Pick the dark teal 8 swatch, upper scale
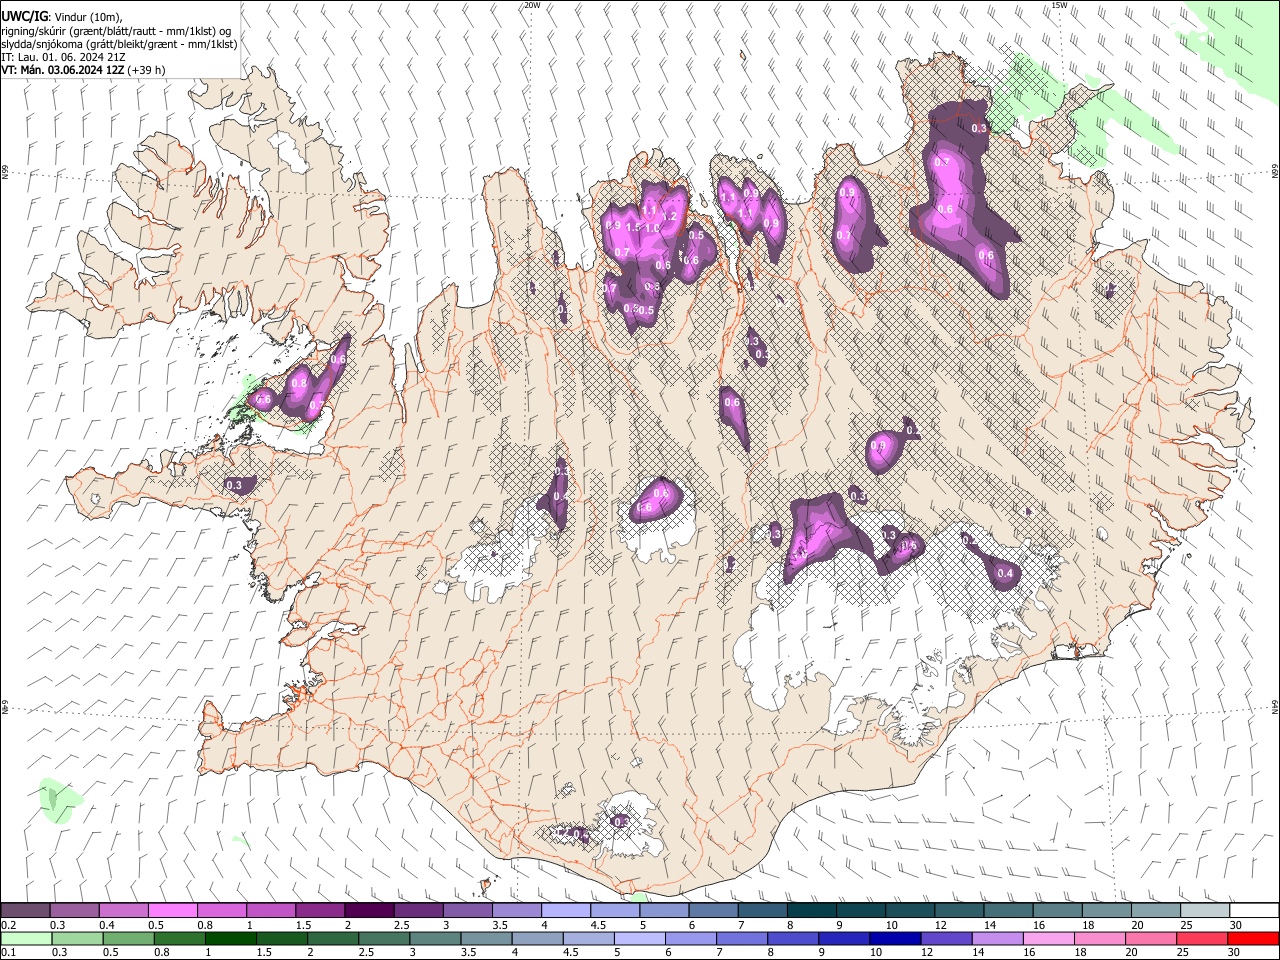 click(812, 911)
